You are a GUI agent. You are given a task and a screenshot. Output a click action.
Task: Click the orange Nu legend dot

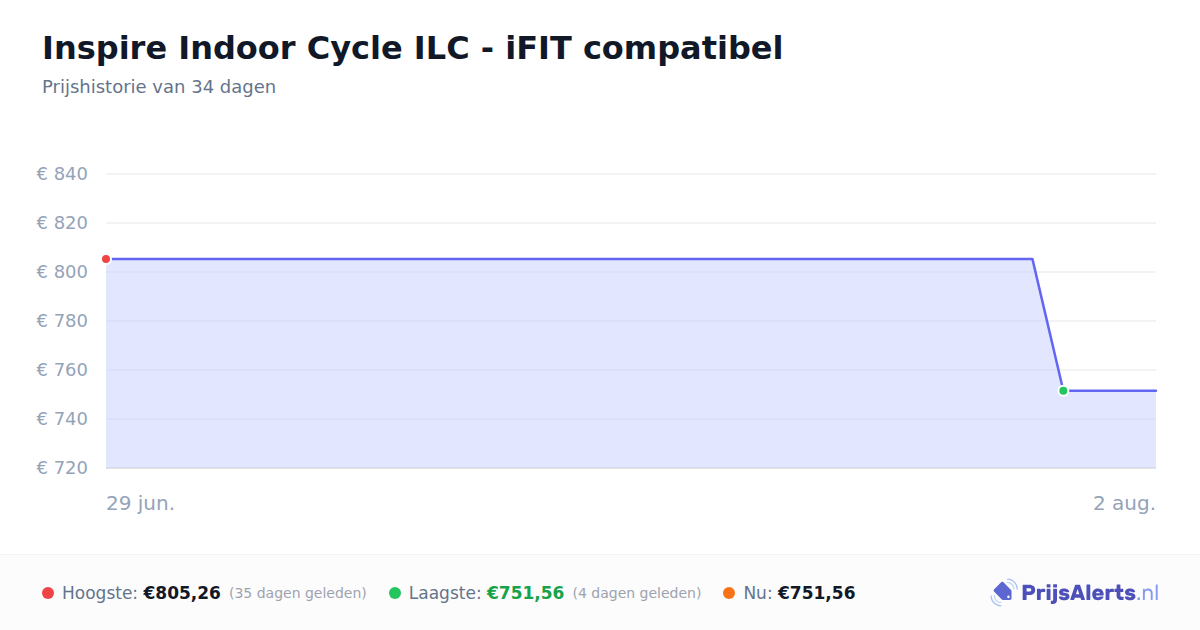coord(729,593)
